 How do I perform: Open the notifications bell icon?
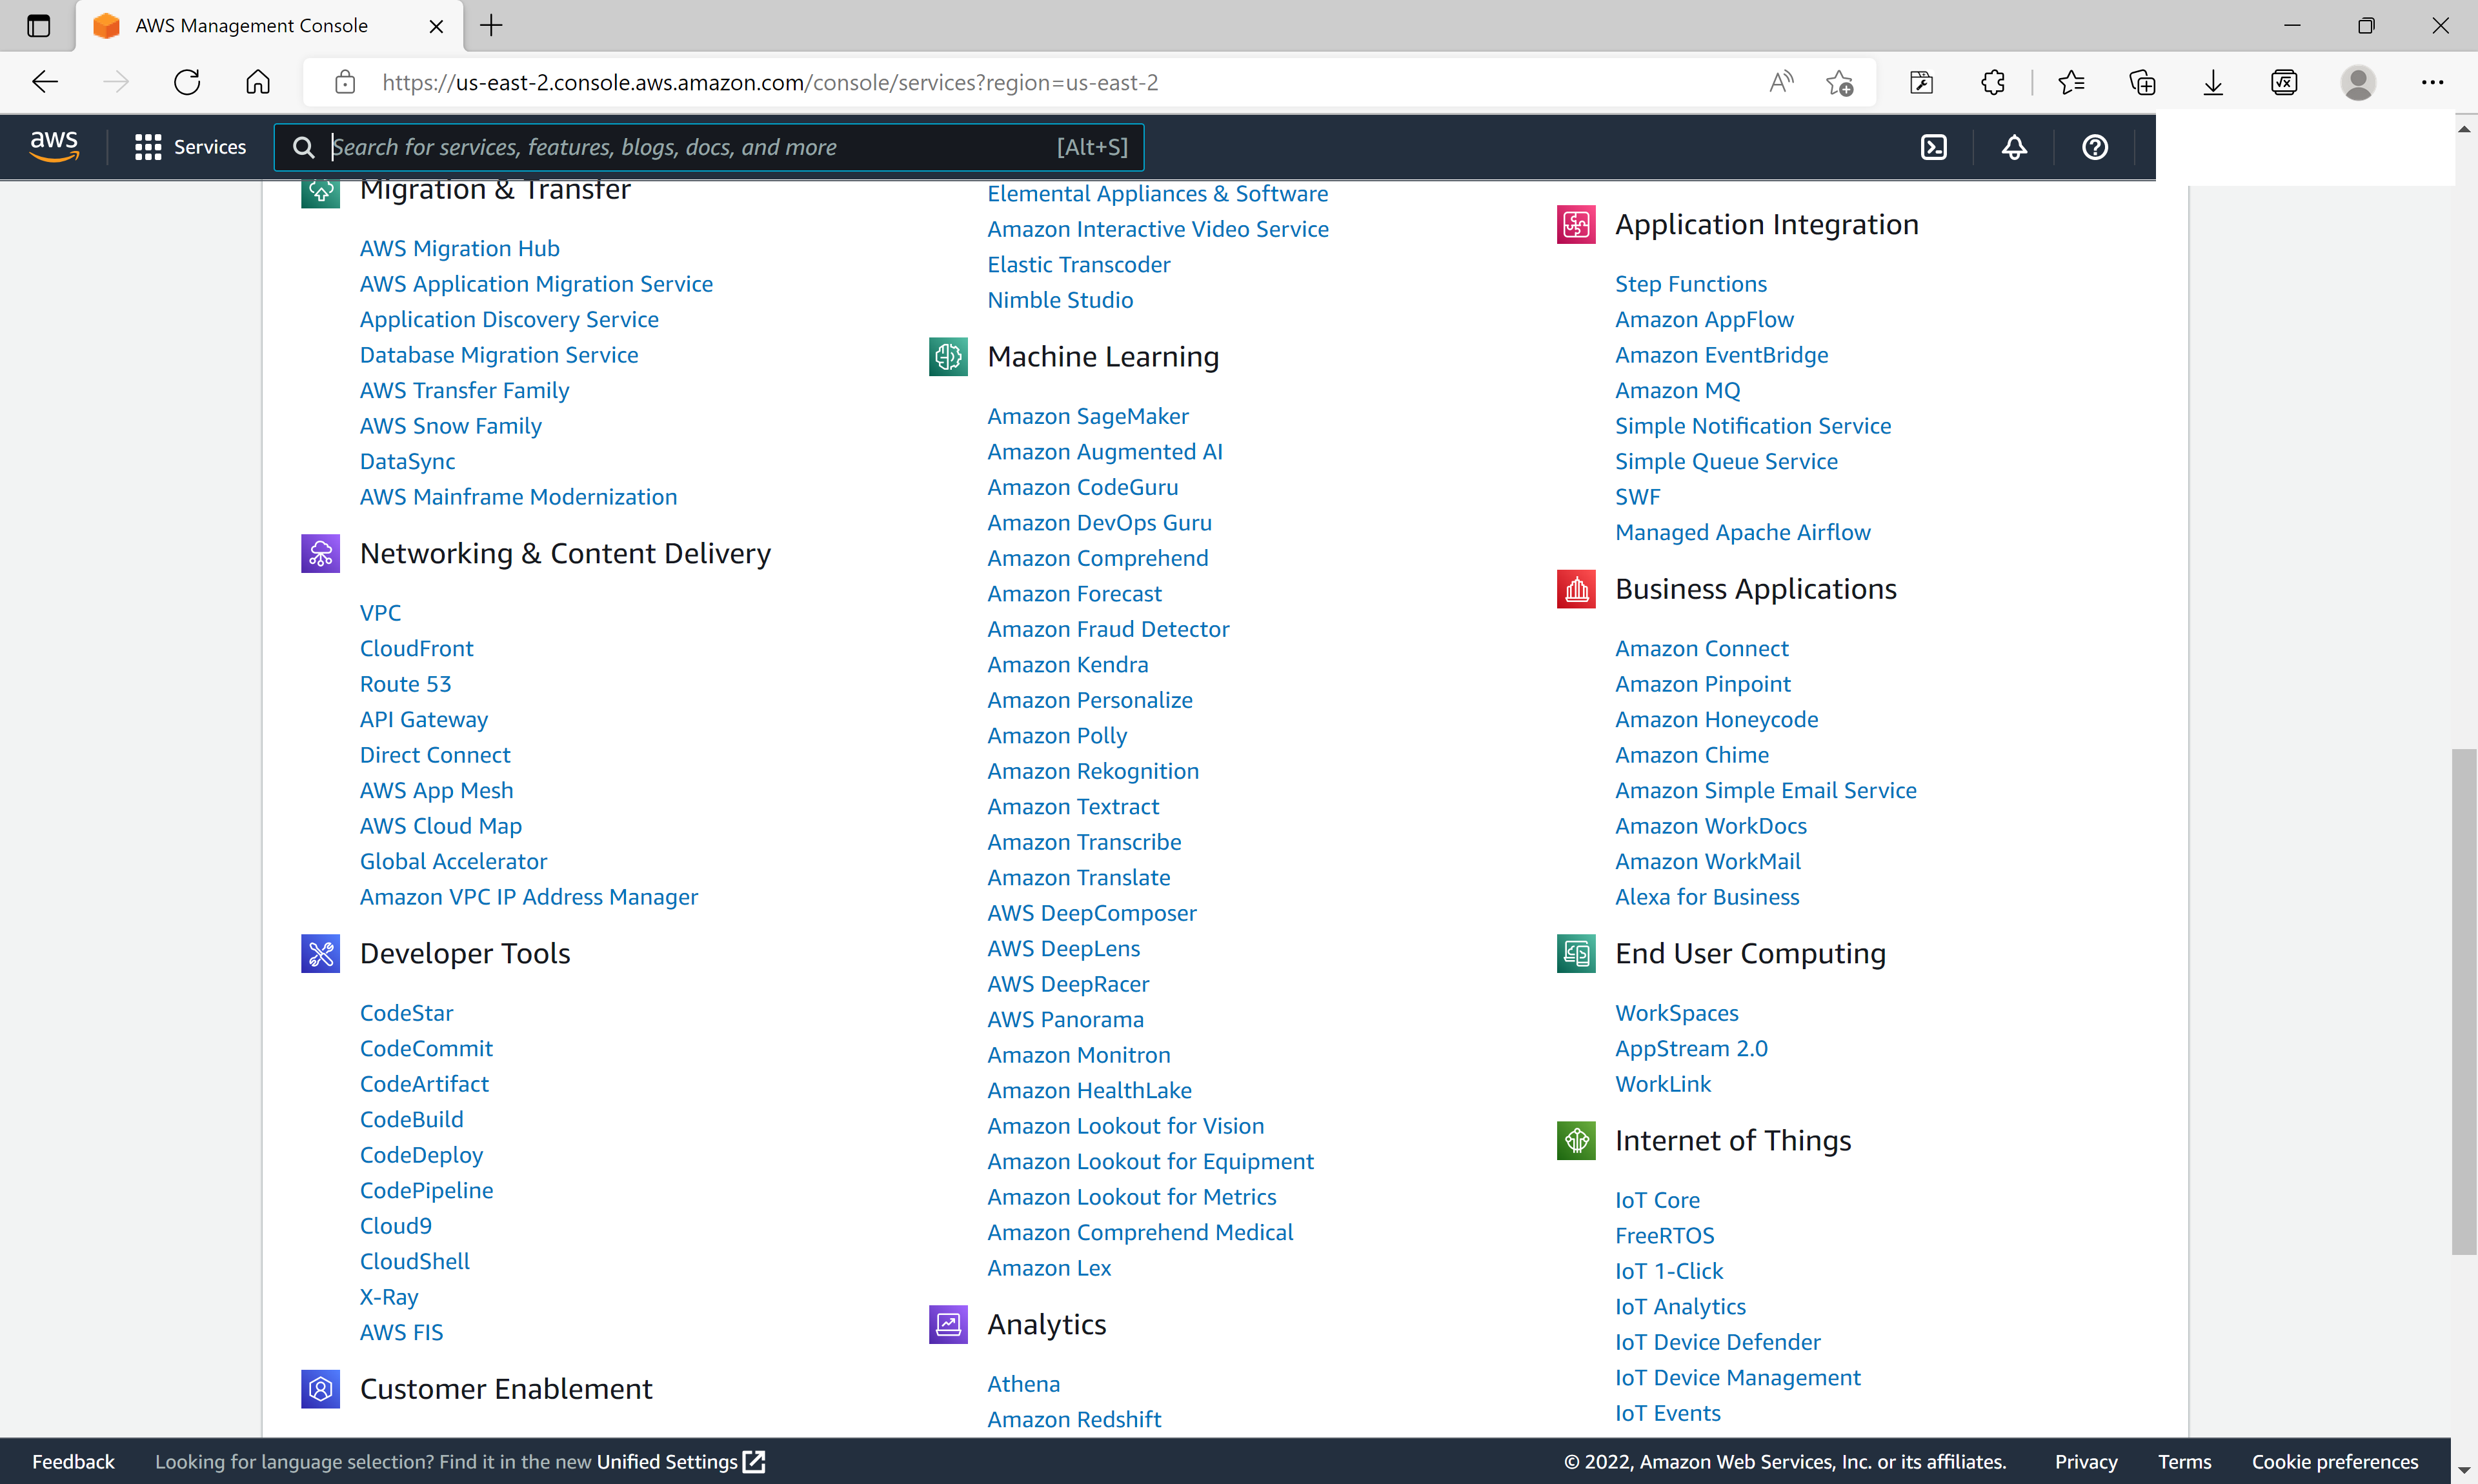tap(2014, 147)
